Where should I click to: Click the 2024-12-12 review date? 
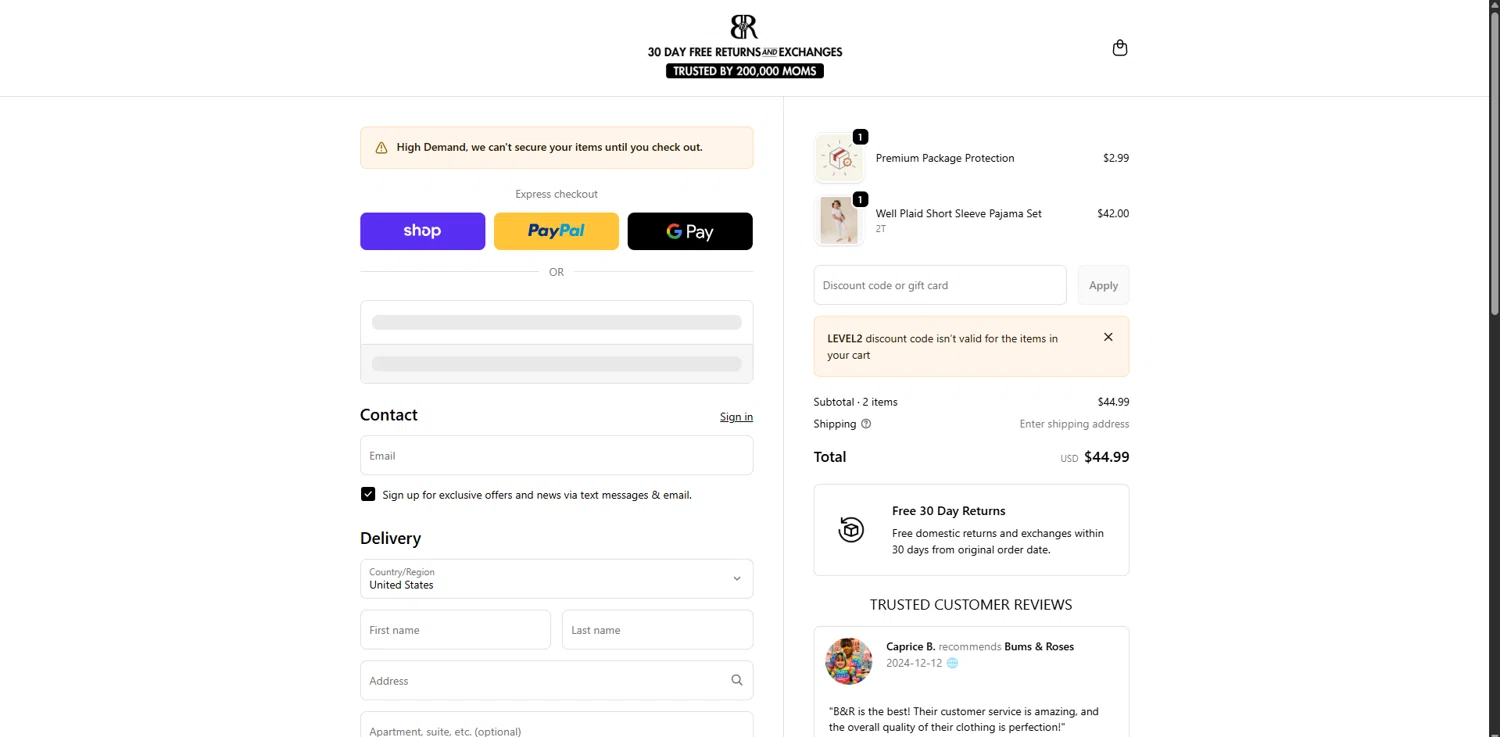(914, 663)
